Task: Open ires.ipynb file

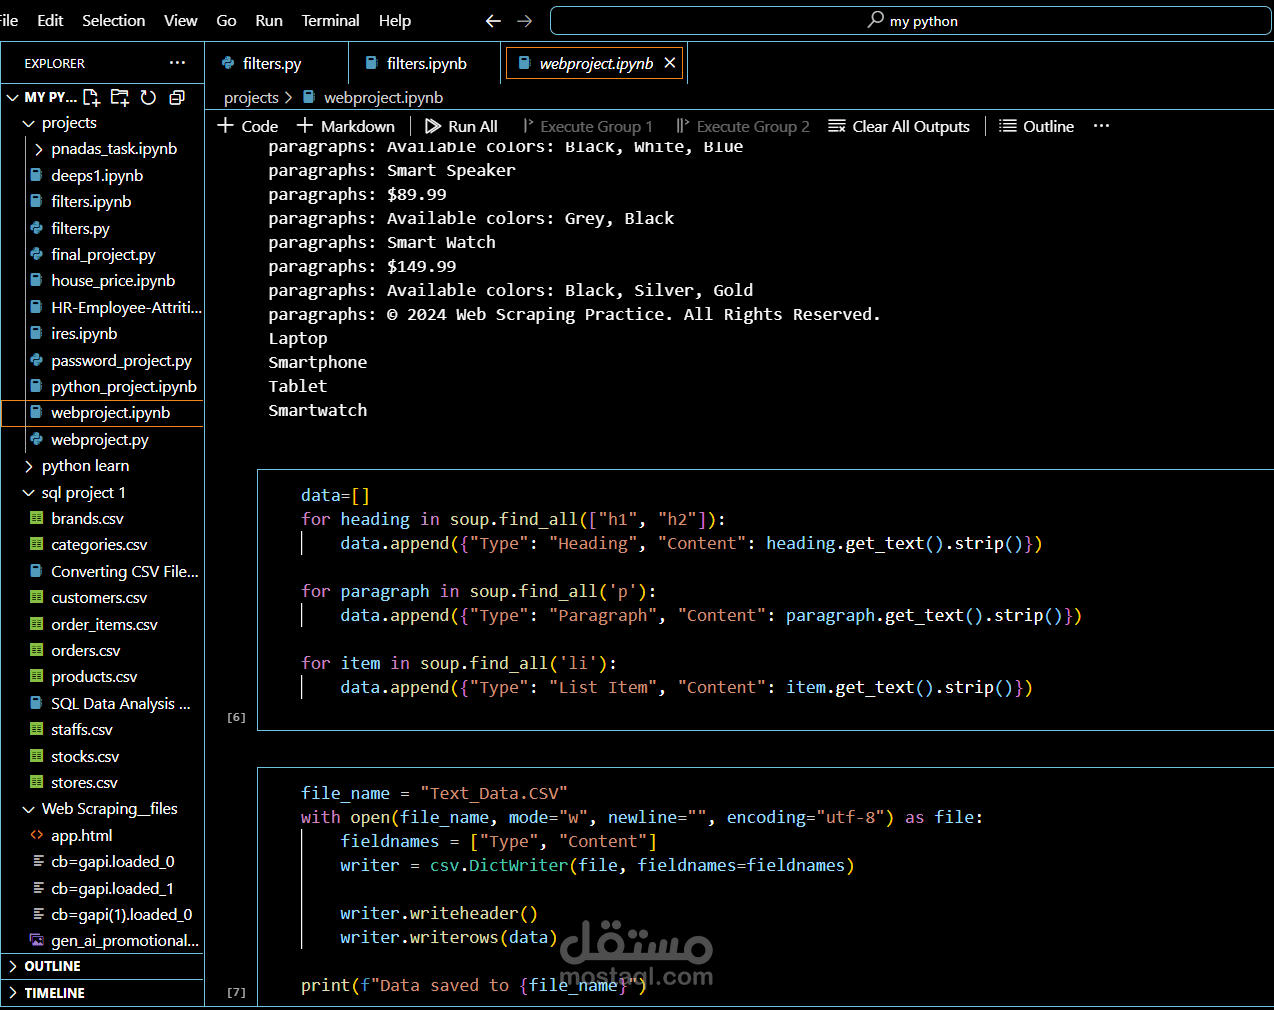Action: pos(84,334)
